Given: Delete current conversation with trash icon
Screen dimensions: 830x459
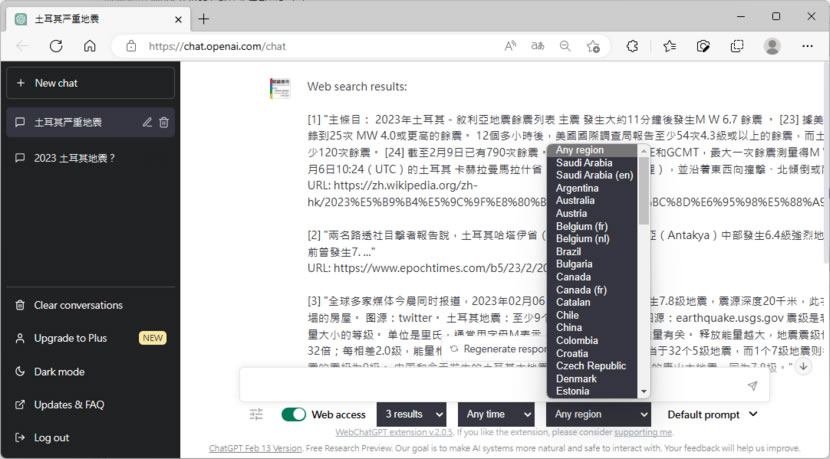Looking at the screenshot, I should tap(164, 122).
